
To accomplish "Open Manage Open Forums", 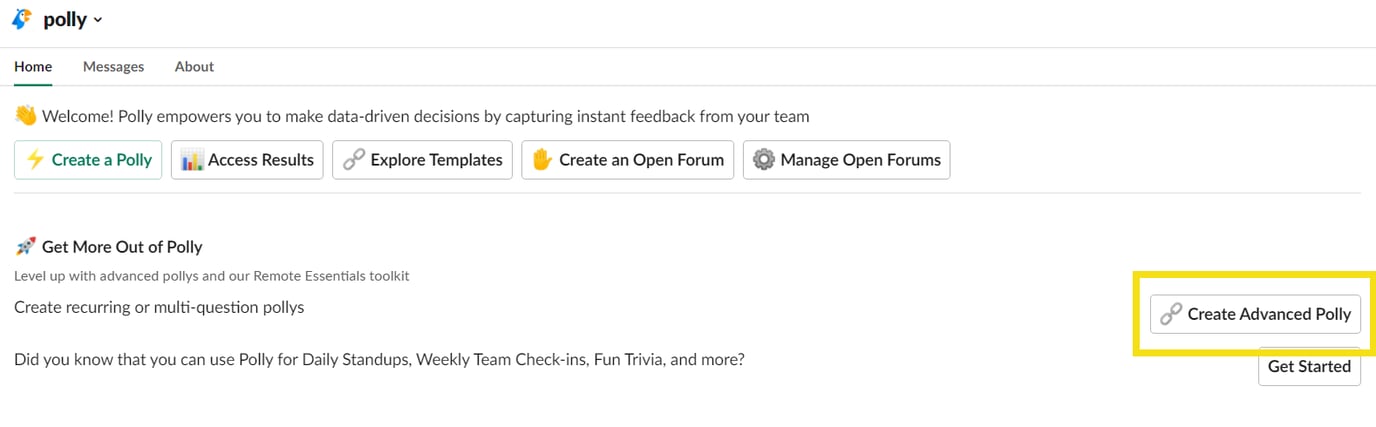I will (x=846, y=160).
